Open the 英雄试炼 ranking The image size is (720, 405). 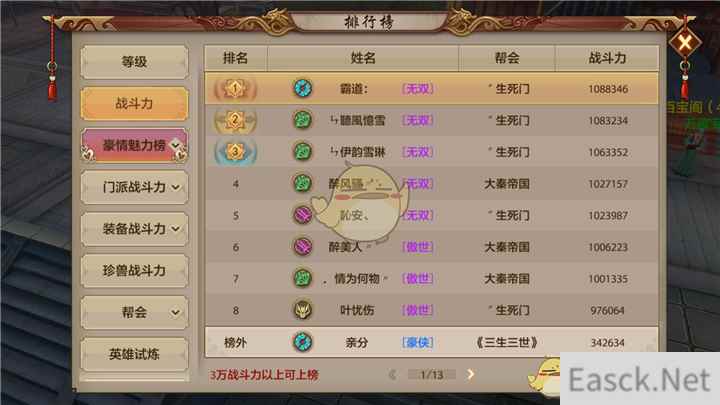135,354
